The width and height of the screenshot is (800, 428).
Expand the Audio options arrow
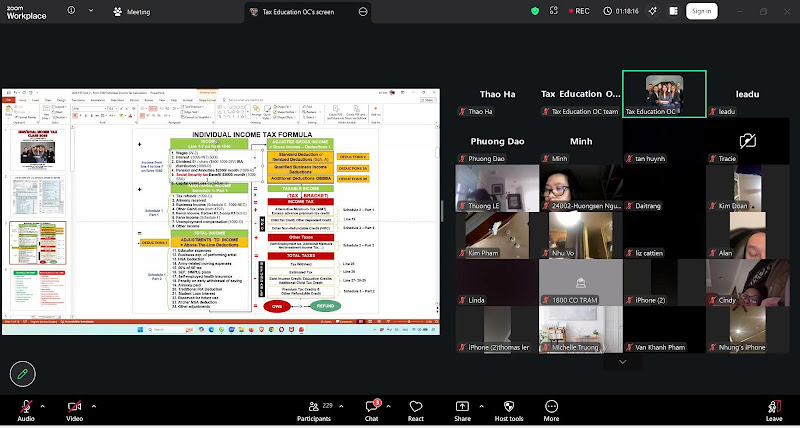click(x=42, y=407)
